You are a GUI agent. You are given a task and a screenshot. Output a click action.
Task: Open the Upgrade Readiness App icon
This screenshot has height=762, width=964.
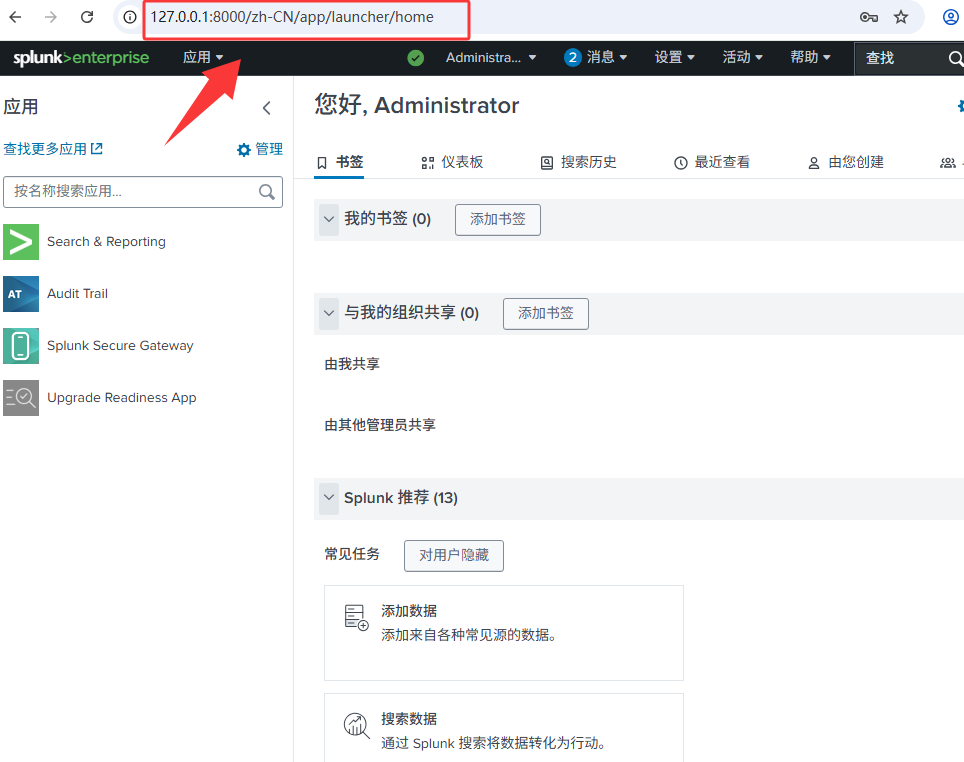(21, 398)
